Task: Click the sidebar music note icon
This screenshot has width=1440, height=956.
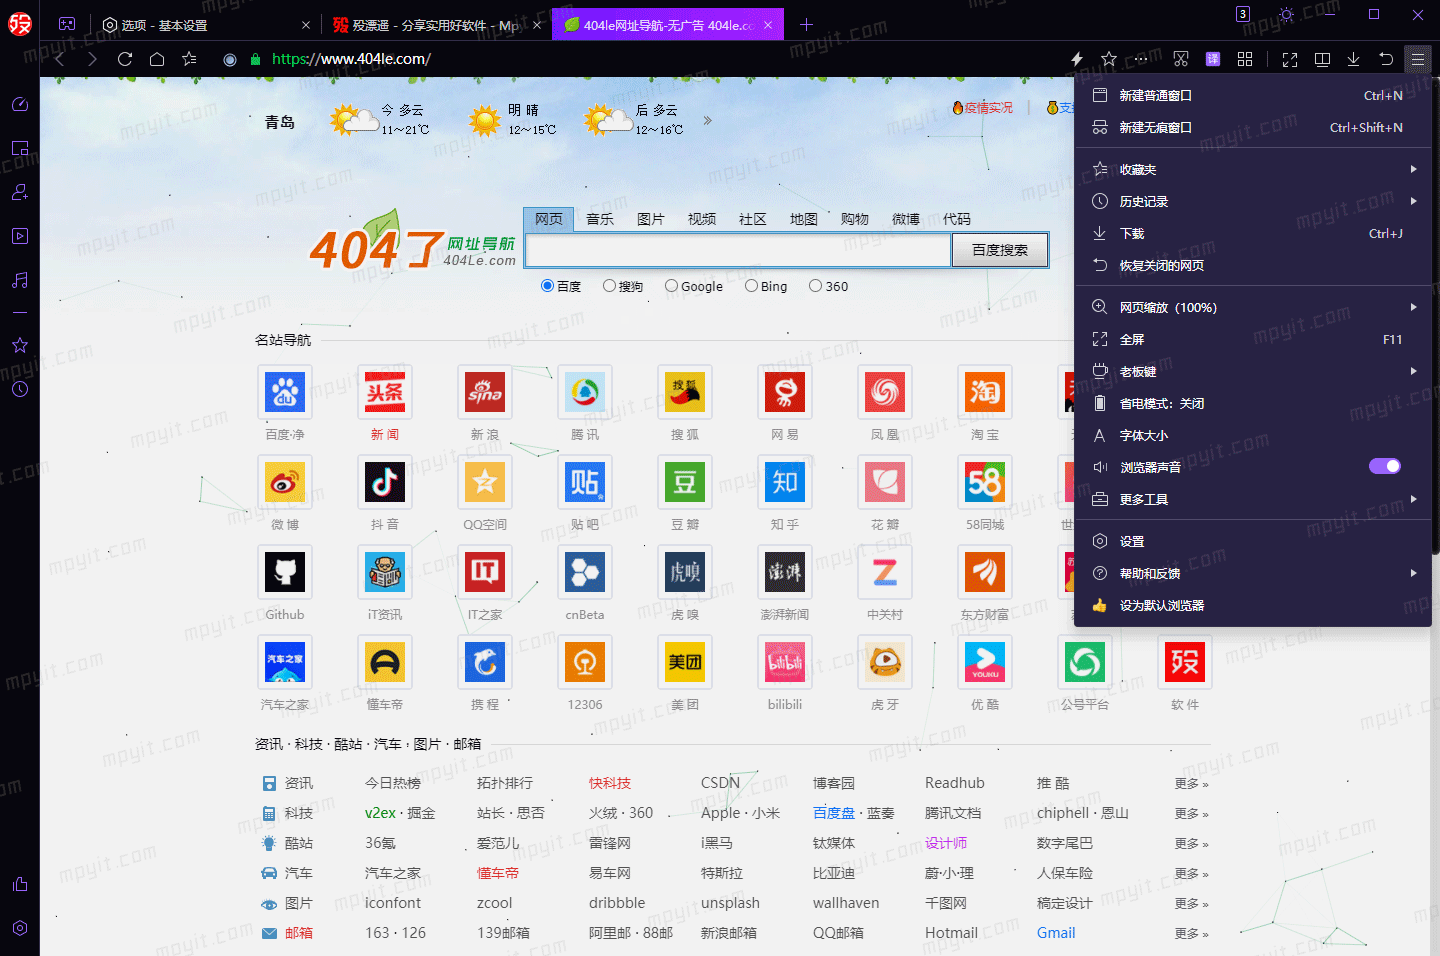Action: (x=20, y=280)
